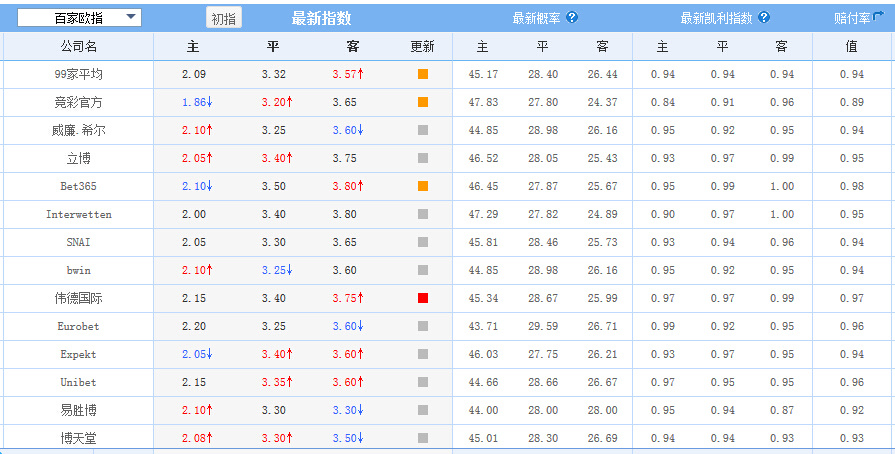Click the 伟德国际 company name

[x=79, y=298]
